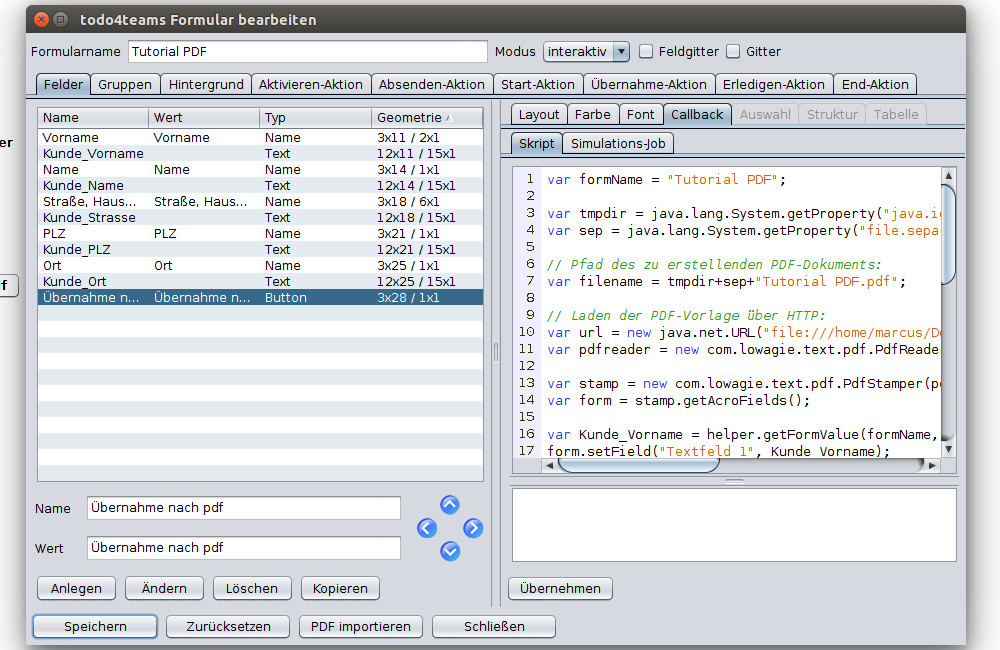1000x650 pixels.
Task: Switch to the Layout tab
Action: tap(539, 115)
